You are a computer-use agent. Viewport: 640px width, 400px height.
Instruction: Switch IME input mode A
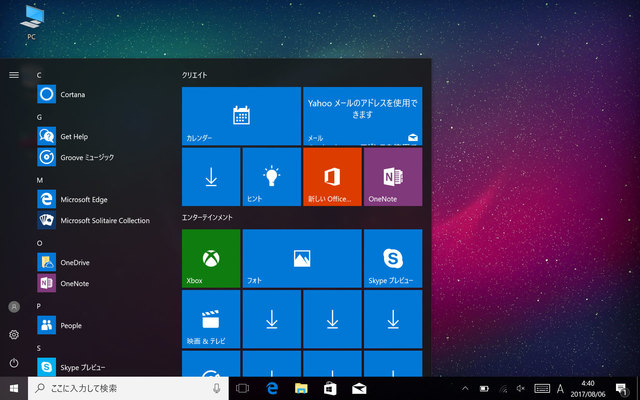click(560, 389)
